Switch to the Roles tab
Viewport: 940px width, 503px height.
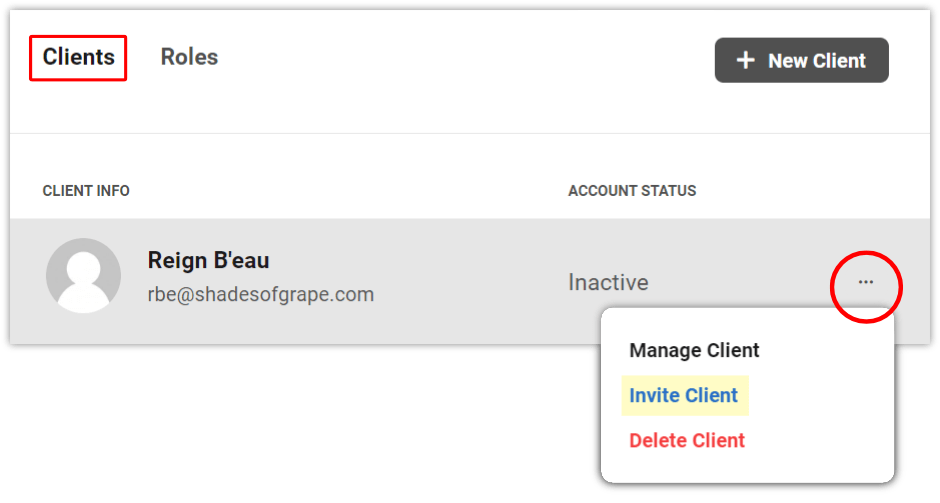click(189, 57)
